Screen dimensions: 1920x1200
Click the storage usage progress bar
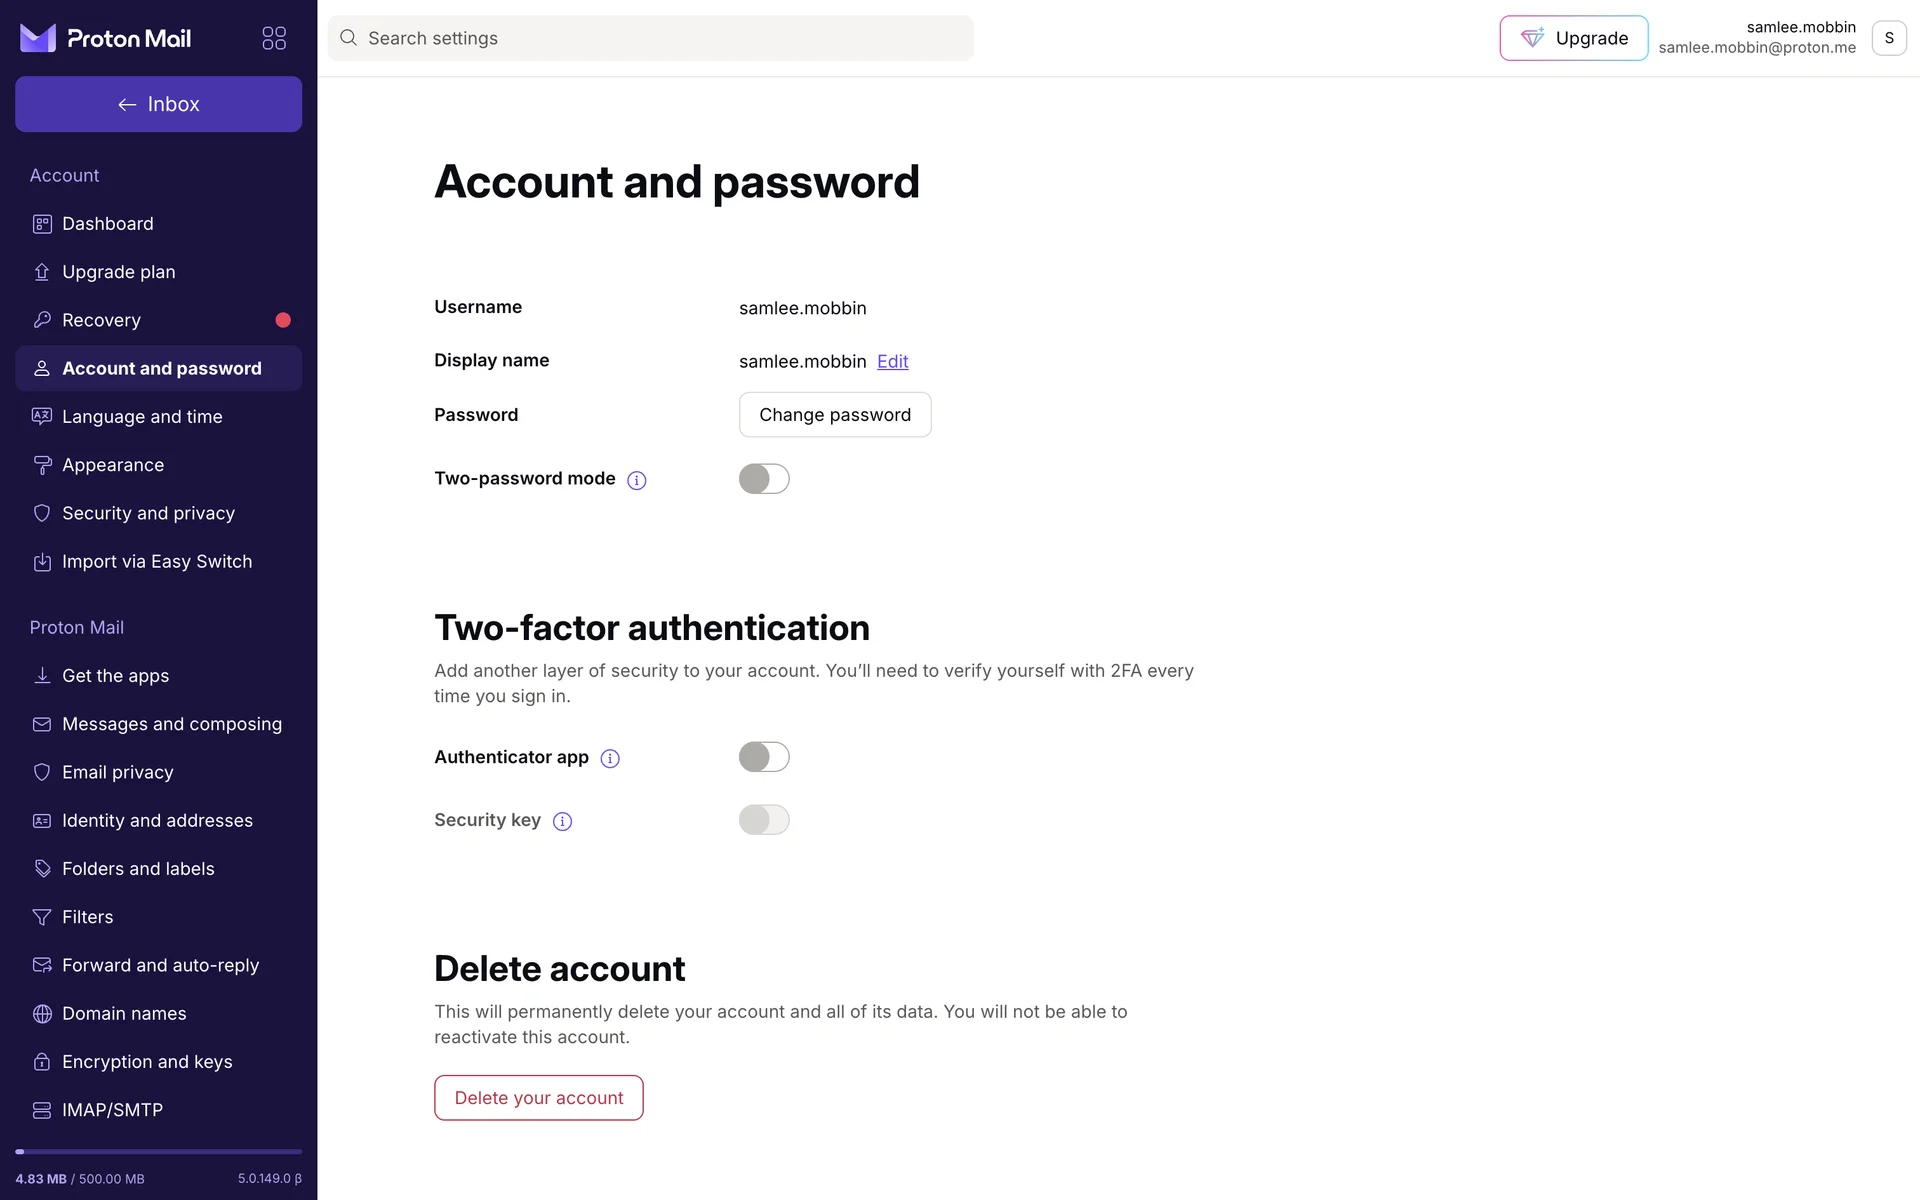tap(158, 1152)
